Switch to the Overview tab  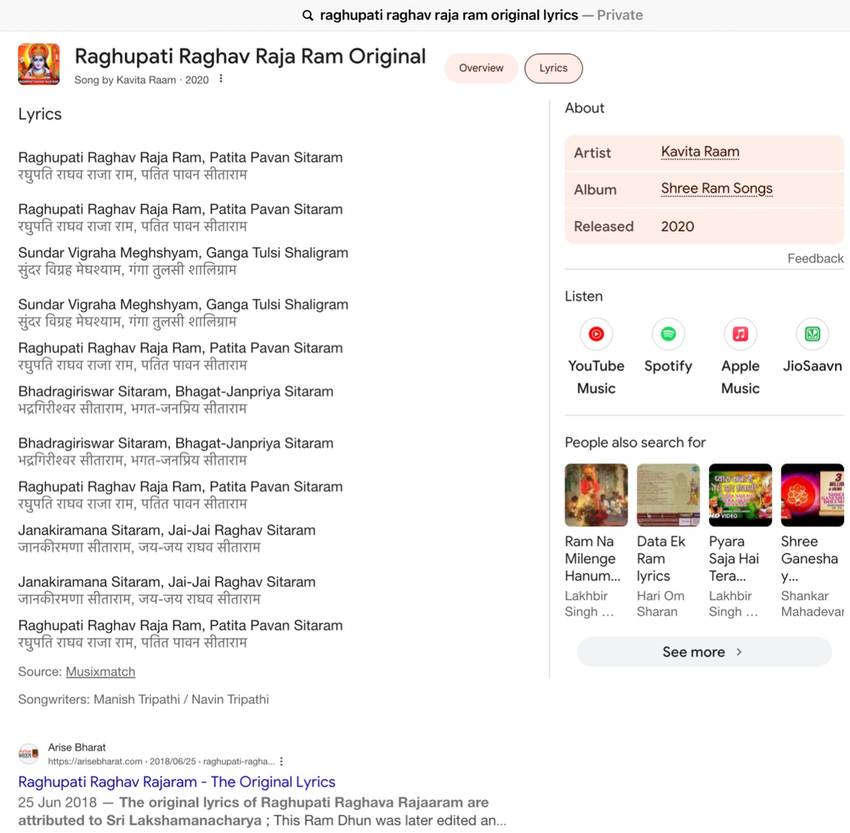click(x=481, y=68)
